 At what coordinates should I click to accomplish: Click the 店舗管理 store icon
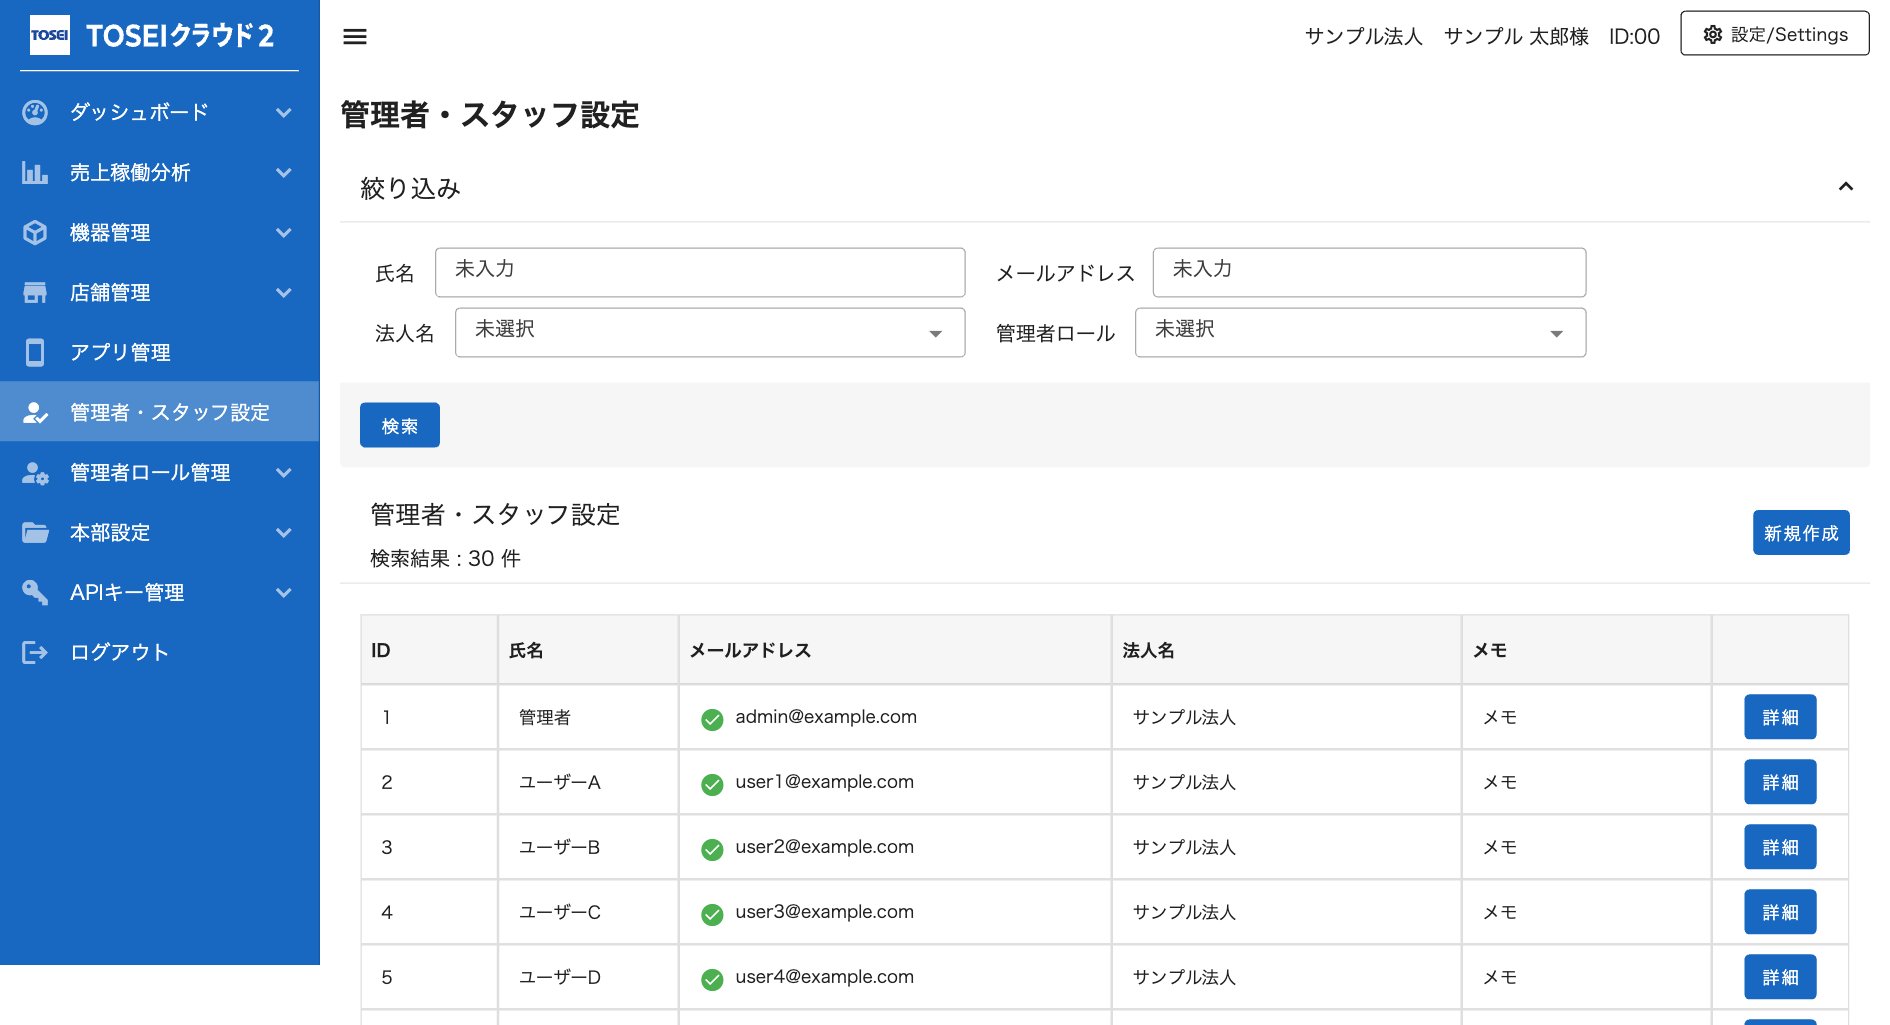(x=35, y=292)
